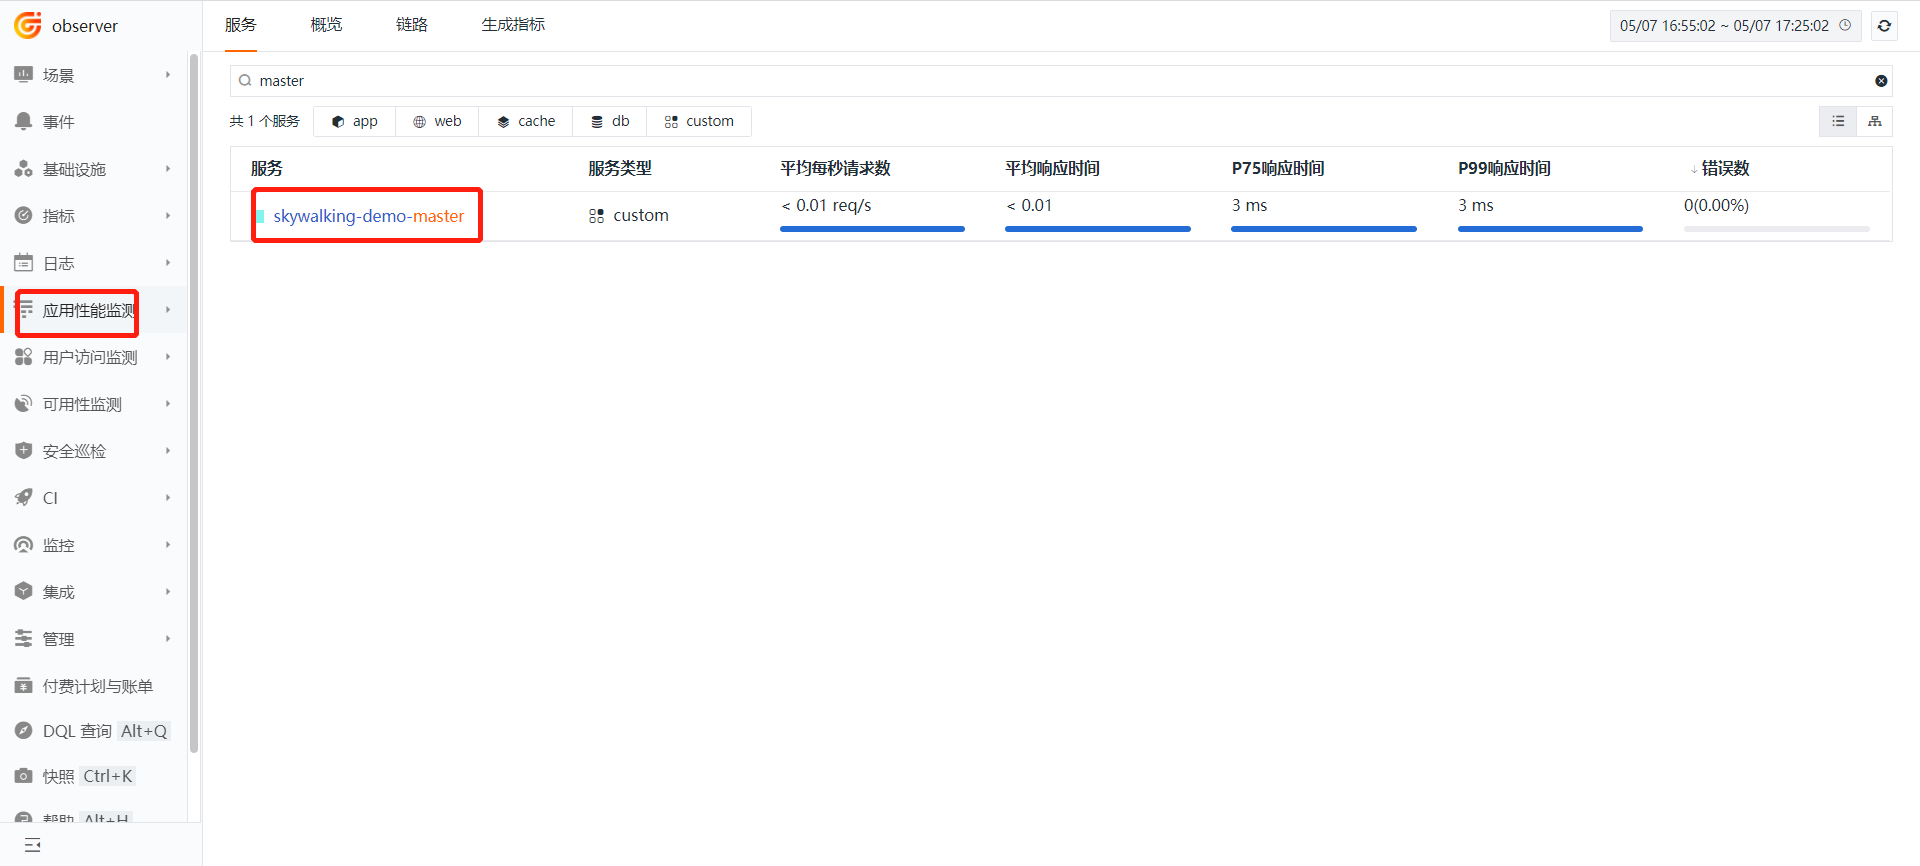1920x866 pixels.
Task: Click the 监控 sidebar icon
Action: [x=24, y=545]
